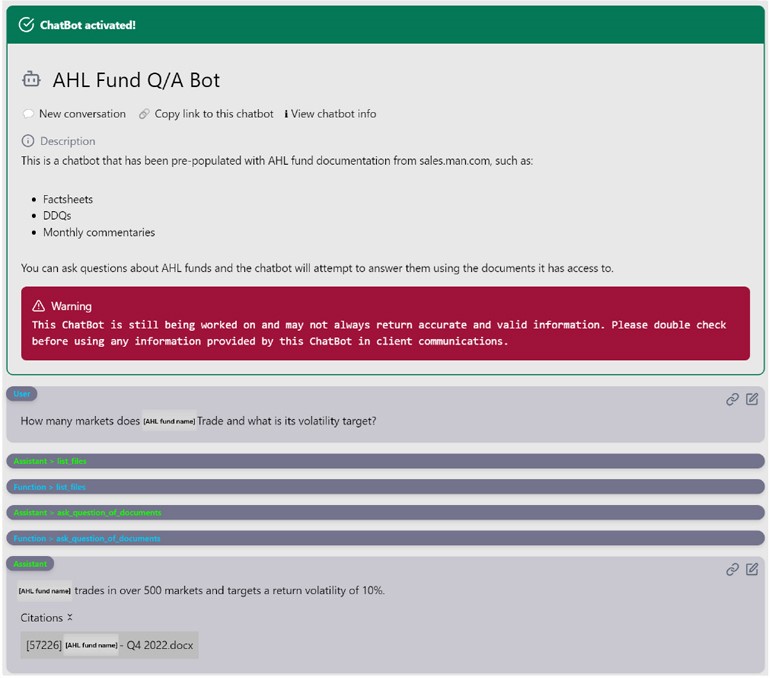This screenshot has width=770, height=678.
Task: Click the info circle icon next to Description
Action: click(28, 141)
